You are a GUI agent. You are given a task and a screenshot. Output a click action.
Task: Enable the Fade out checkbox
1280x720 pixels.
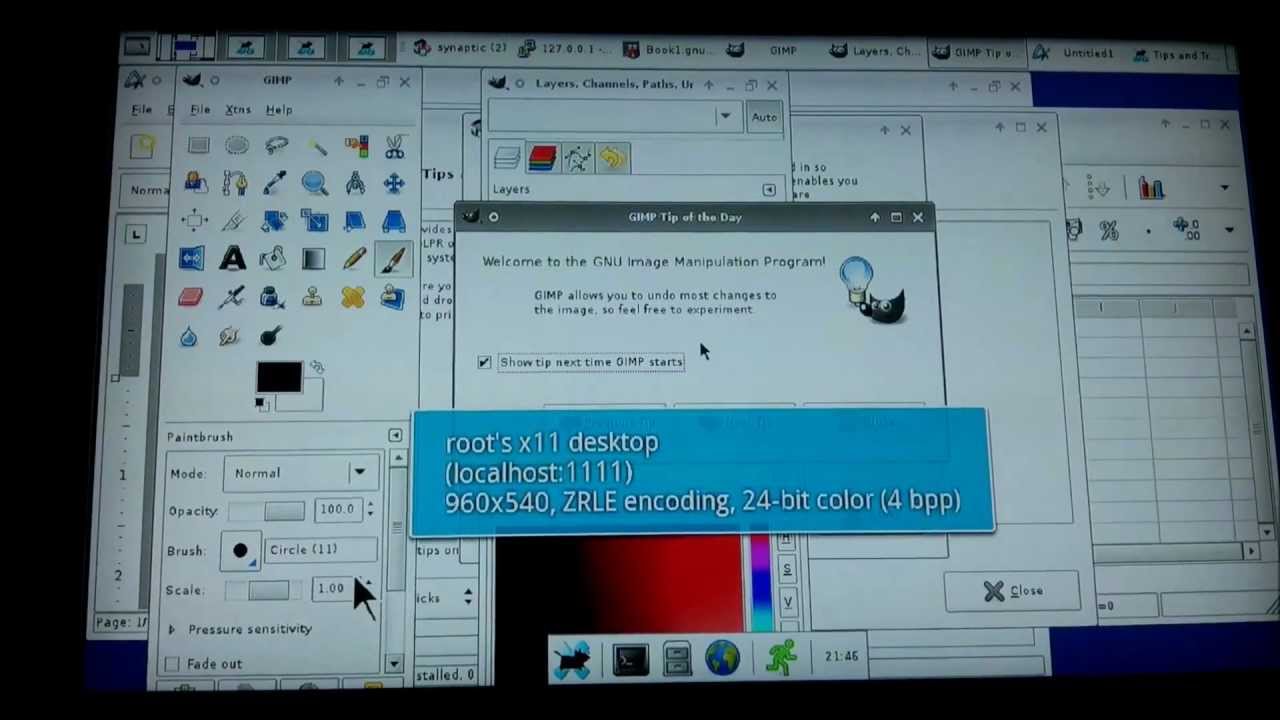coord(173,664)
